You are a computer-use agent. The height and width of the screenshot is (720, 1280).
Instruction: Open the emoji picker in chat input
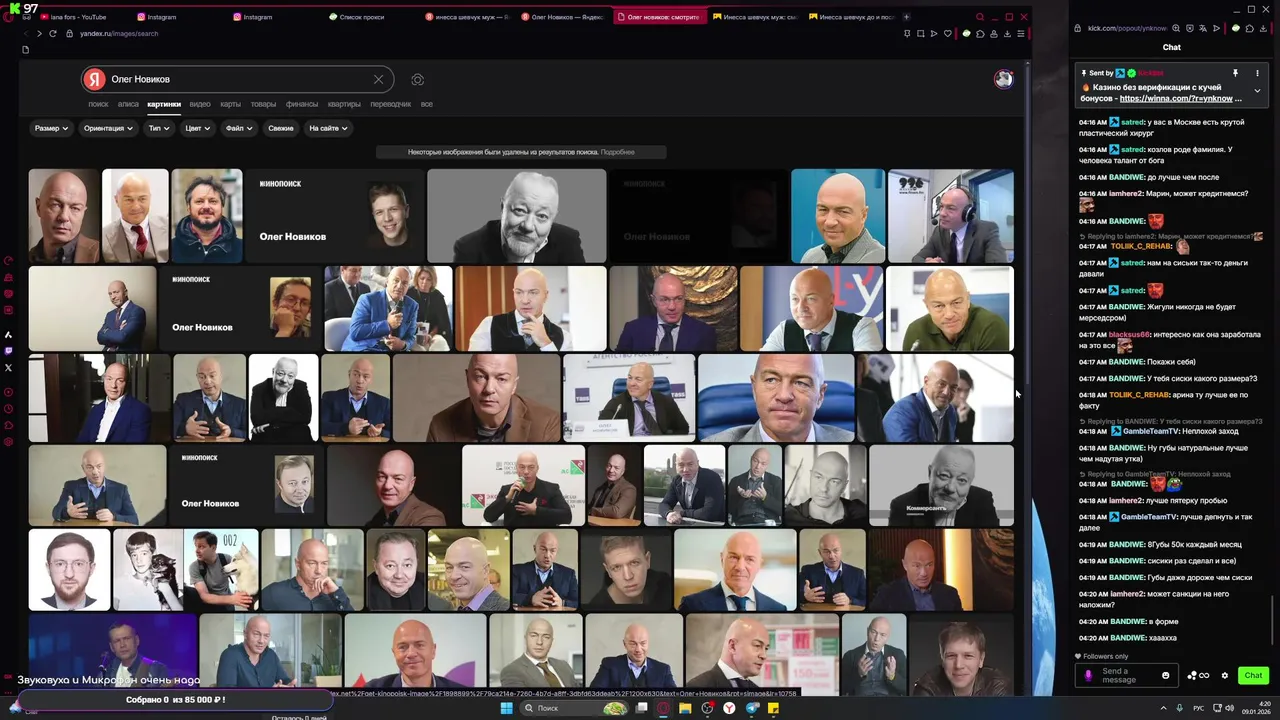[1165, 676]
